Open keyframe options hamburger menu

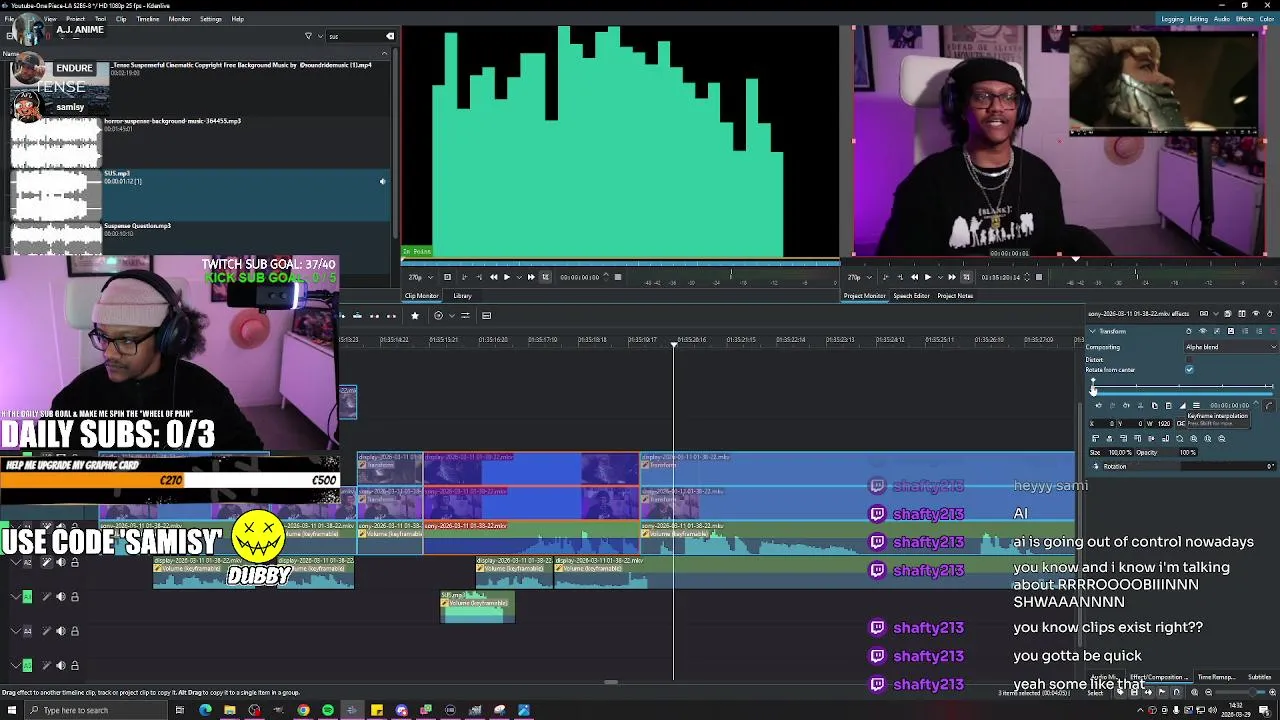pyautogui.click(x=1196, y=406)
